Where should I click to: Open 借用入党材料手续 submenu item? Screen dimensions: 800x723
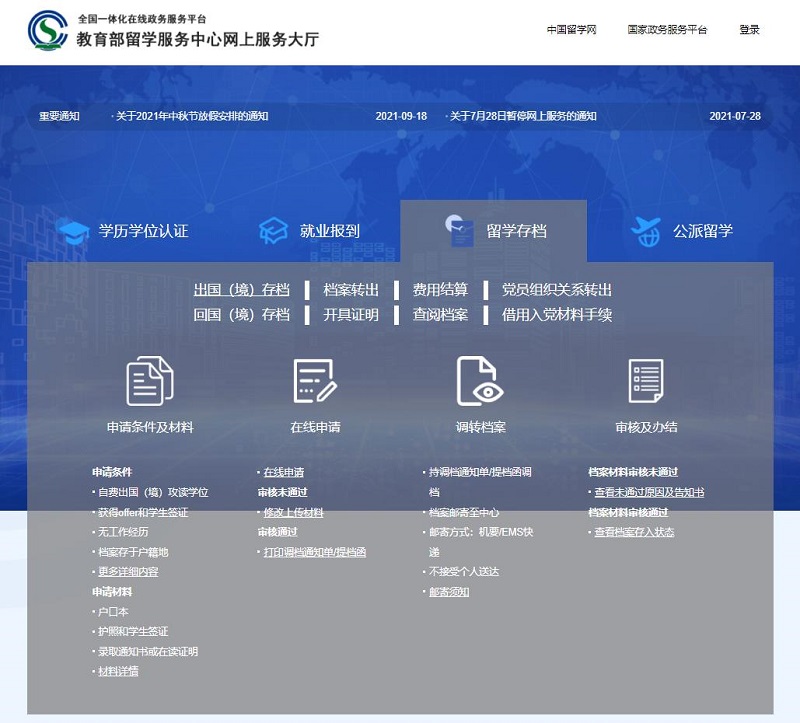pos(557,314)
